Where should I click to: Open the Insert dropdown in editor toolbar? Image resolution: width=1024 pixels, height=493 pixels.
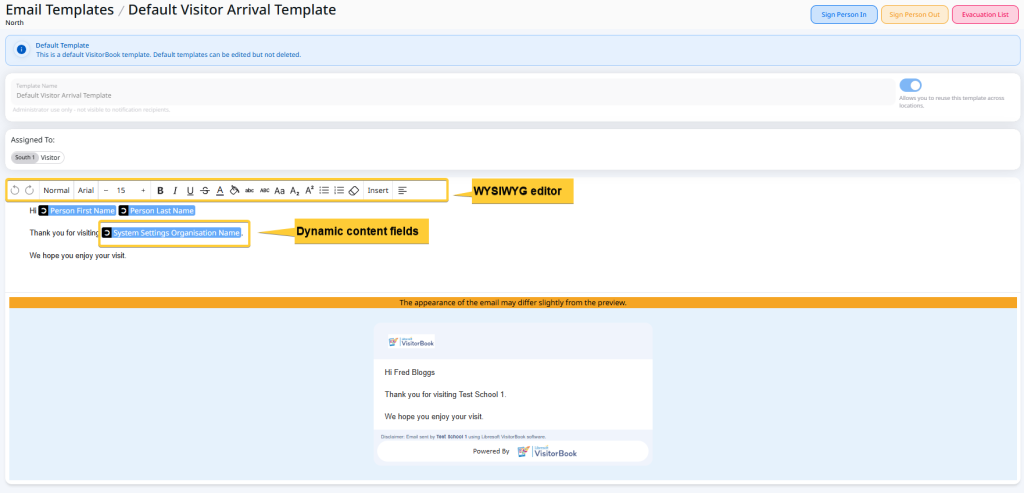[378, 190]
